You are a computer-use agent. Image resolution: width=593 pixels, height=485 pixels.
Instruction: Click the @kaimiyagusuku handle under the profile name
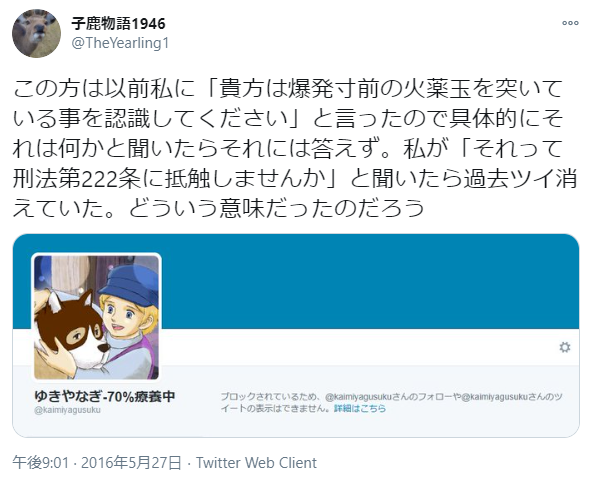67,410
